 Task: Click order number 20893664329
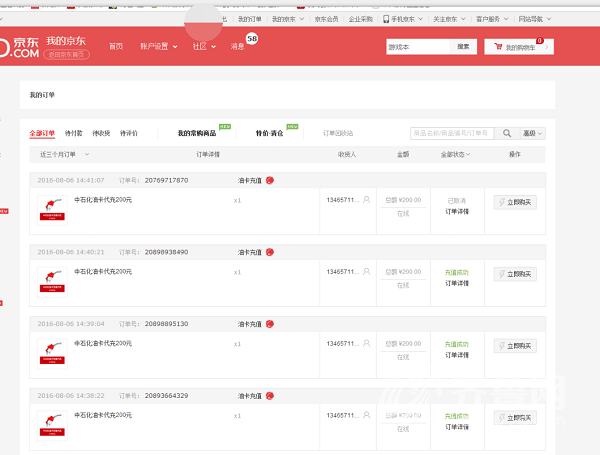(x=166, y=396)
